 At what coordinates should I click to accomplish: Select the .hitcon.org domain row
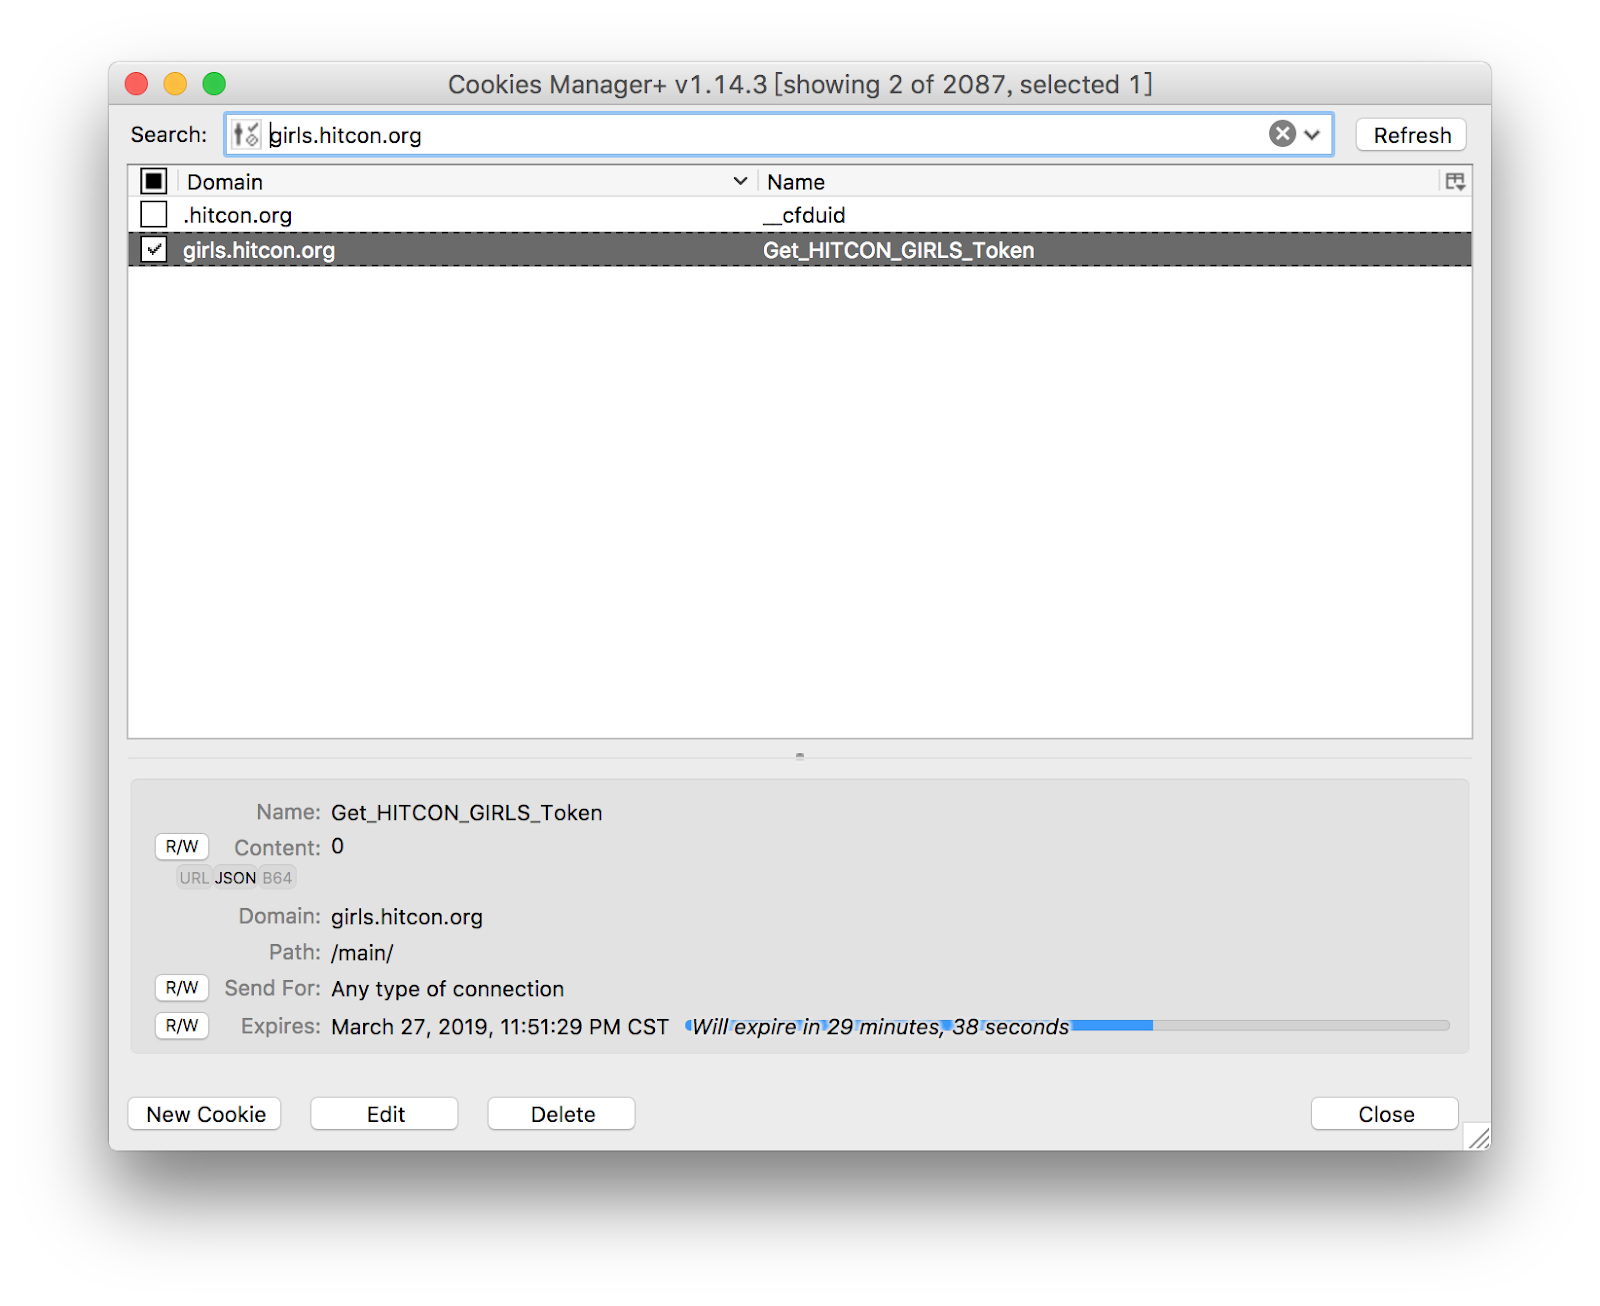coord(800,215)
